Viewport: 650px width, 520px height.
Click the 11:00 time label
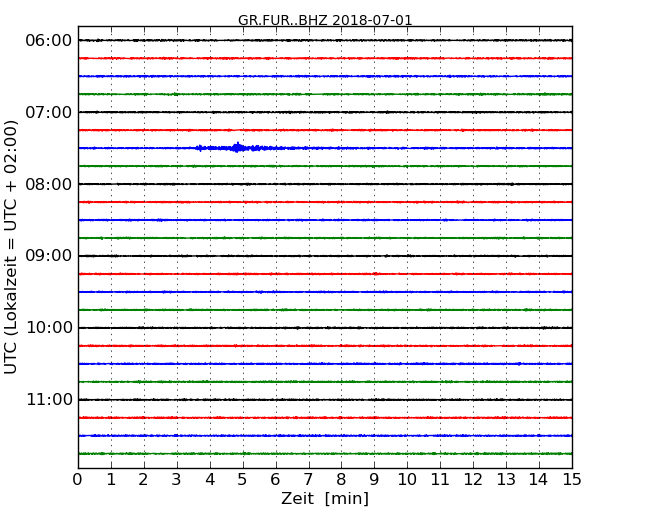(49, 399)
